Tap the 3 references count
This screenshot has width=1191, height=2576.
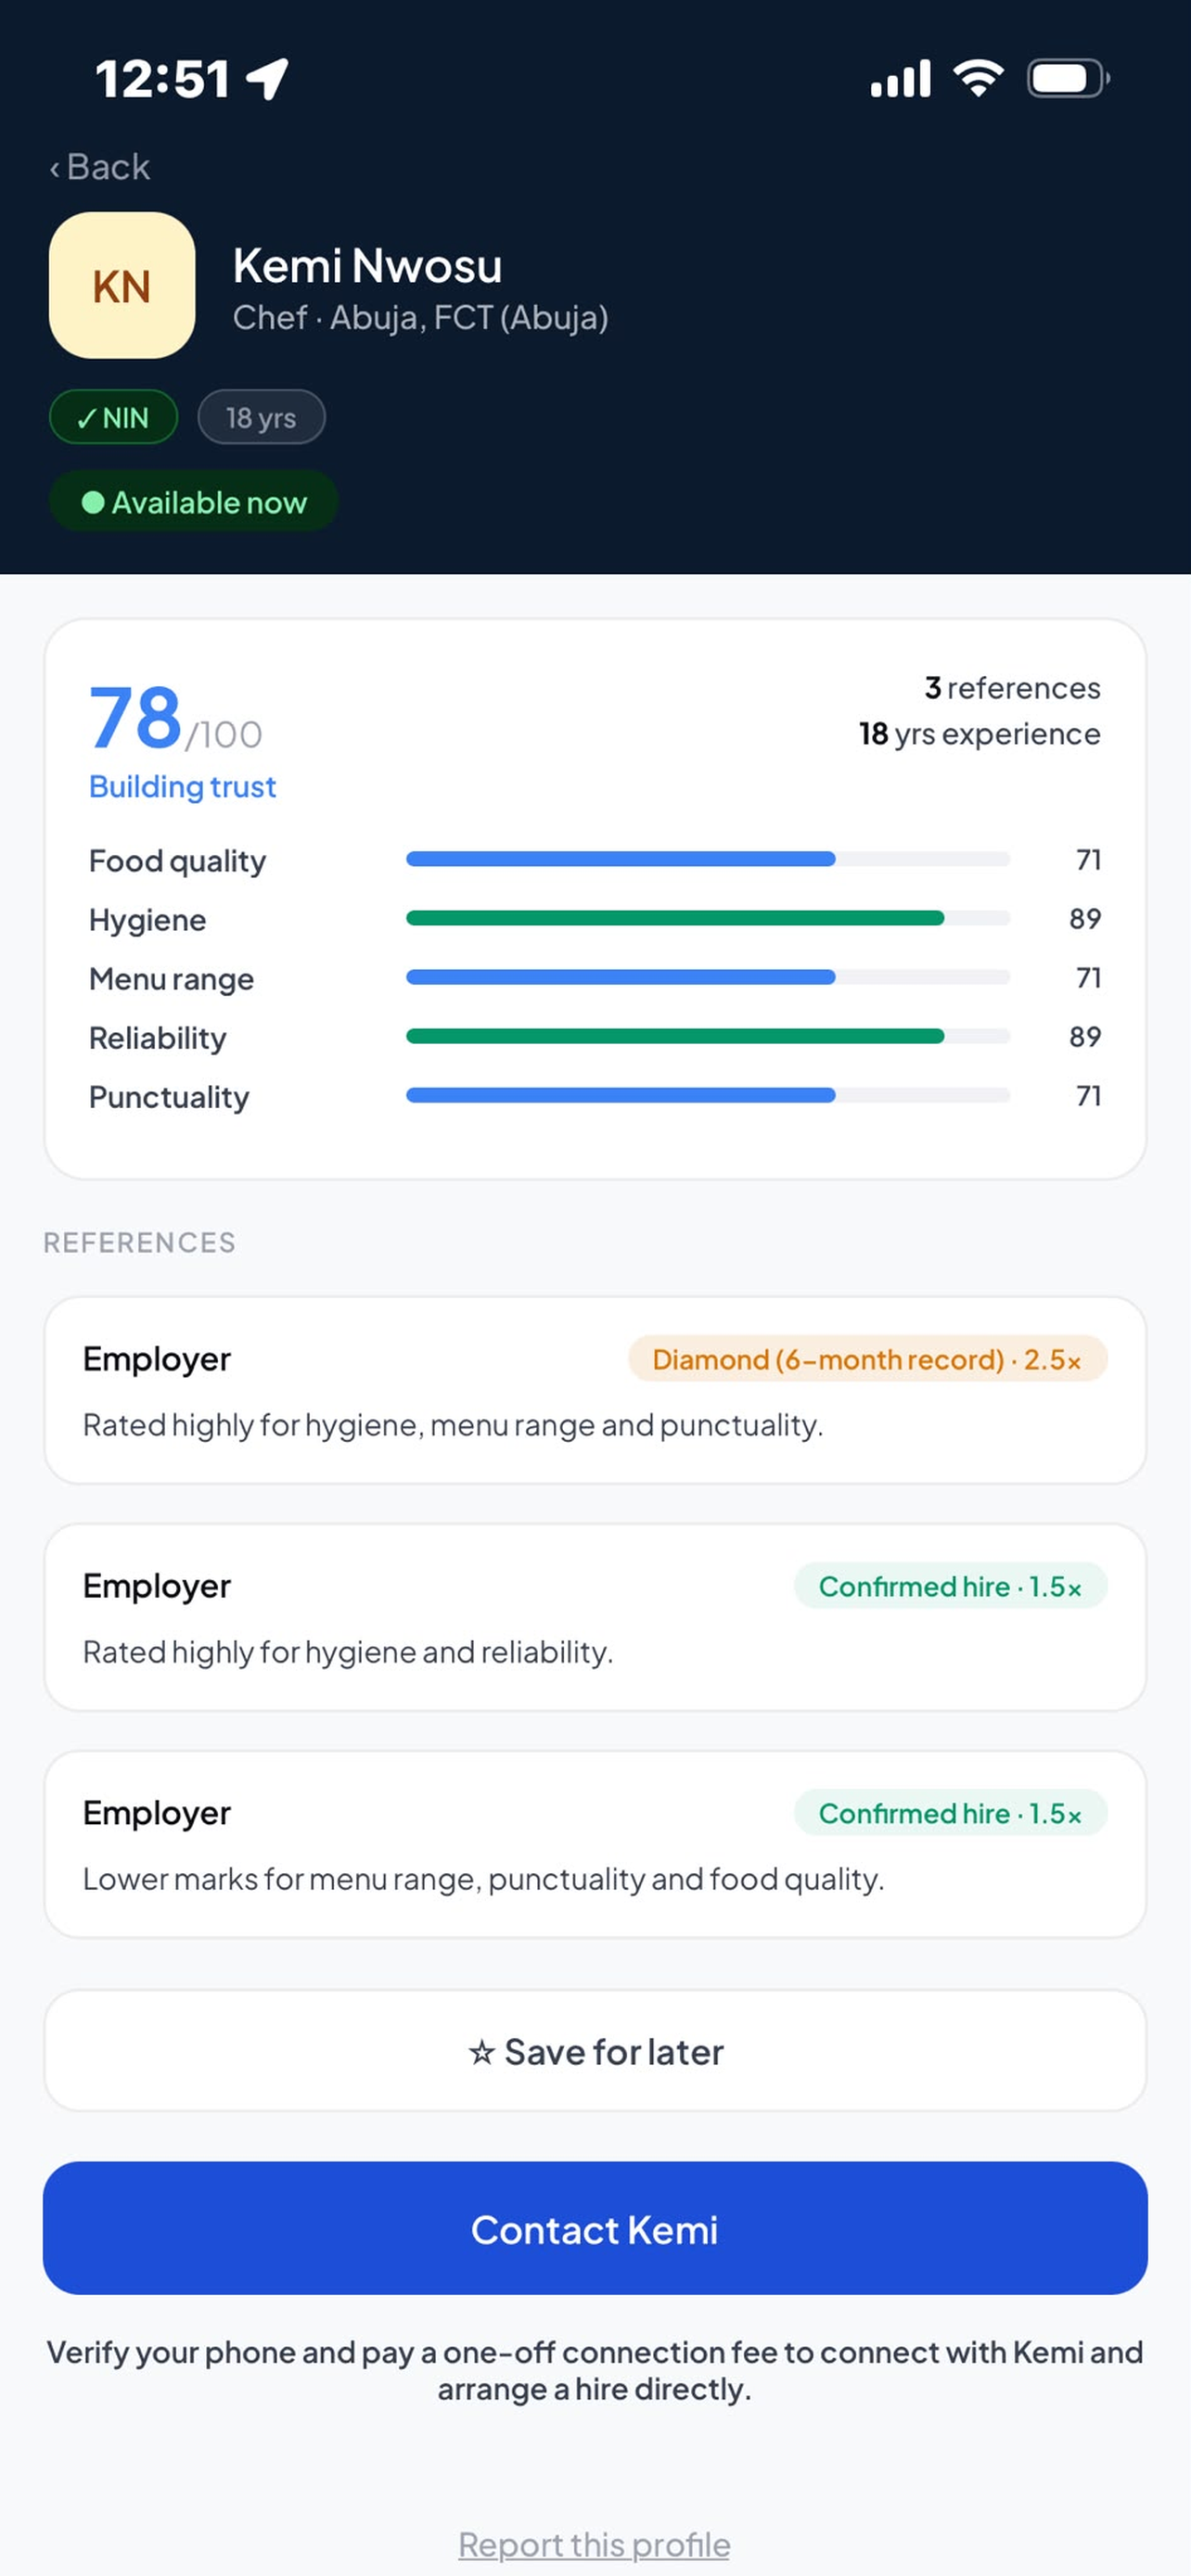tap(1012, 688)
